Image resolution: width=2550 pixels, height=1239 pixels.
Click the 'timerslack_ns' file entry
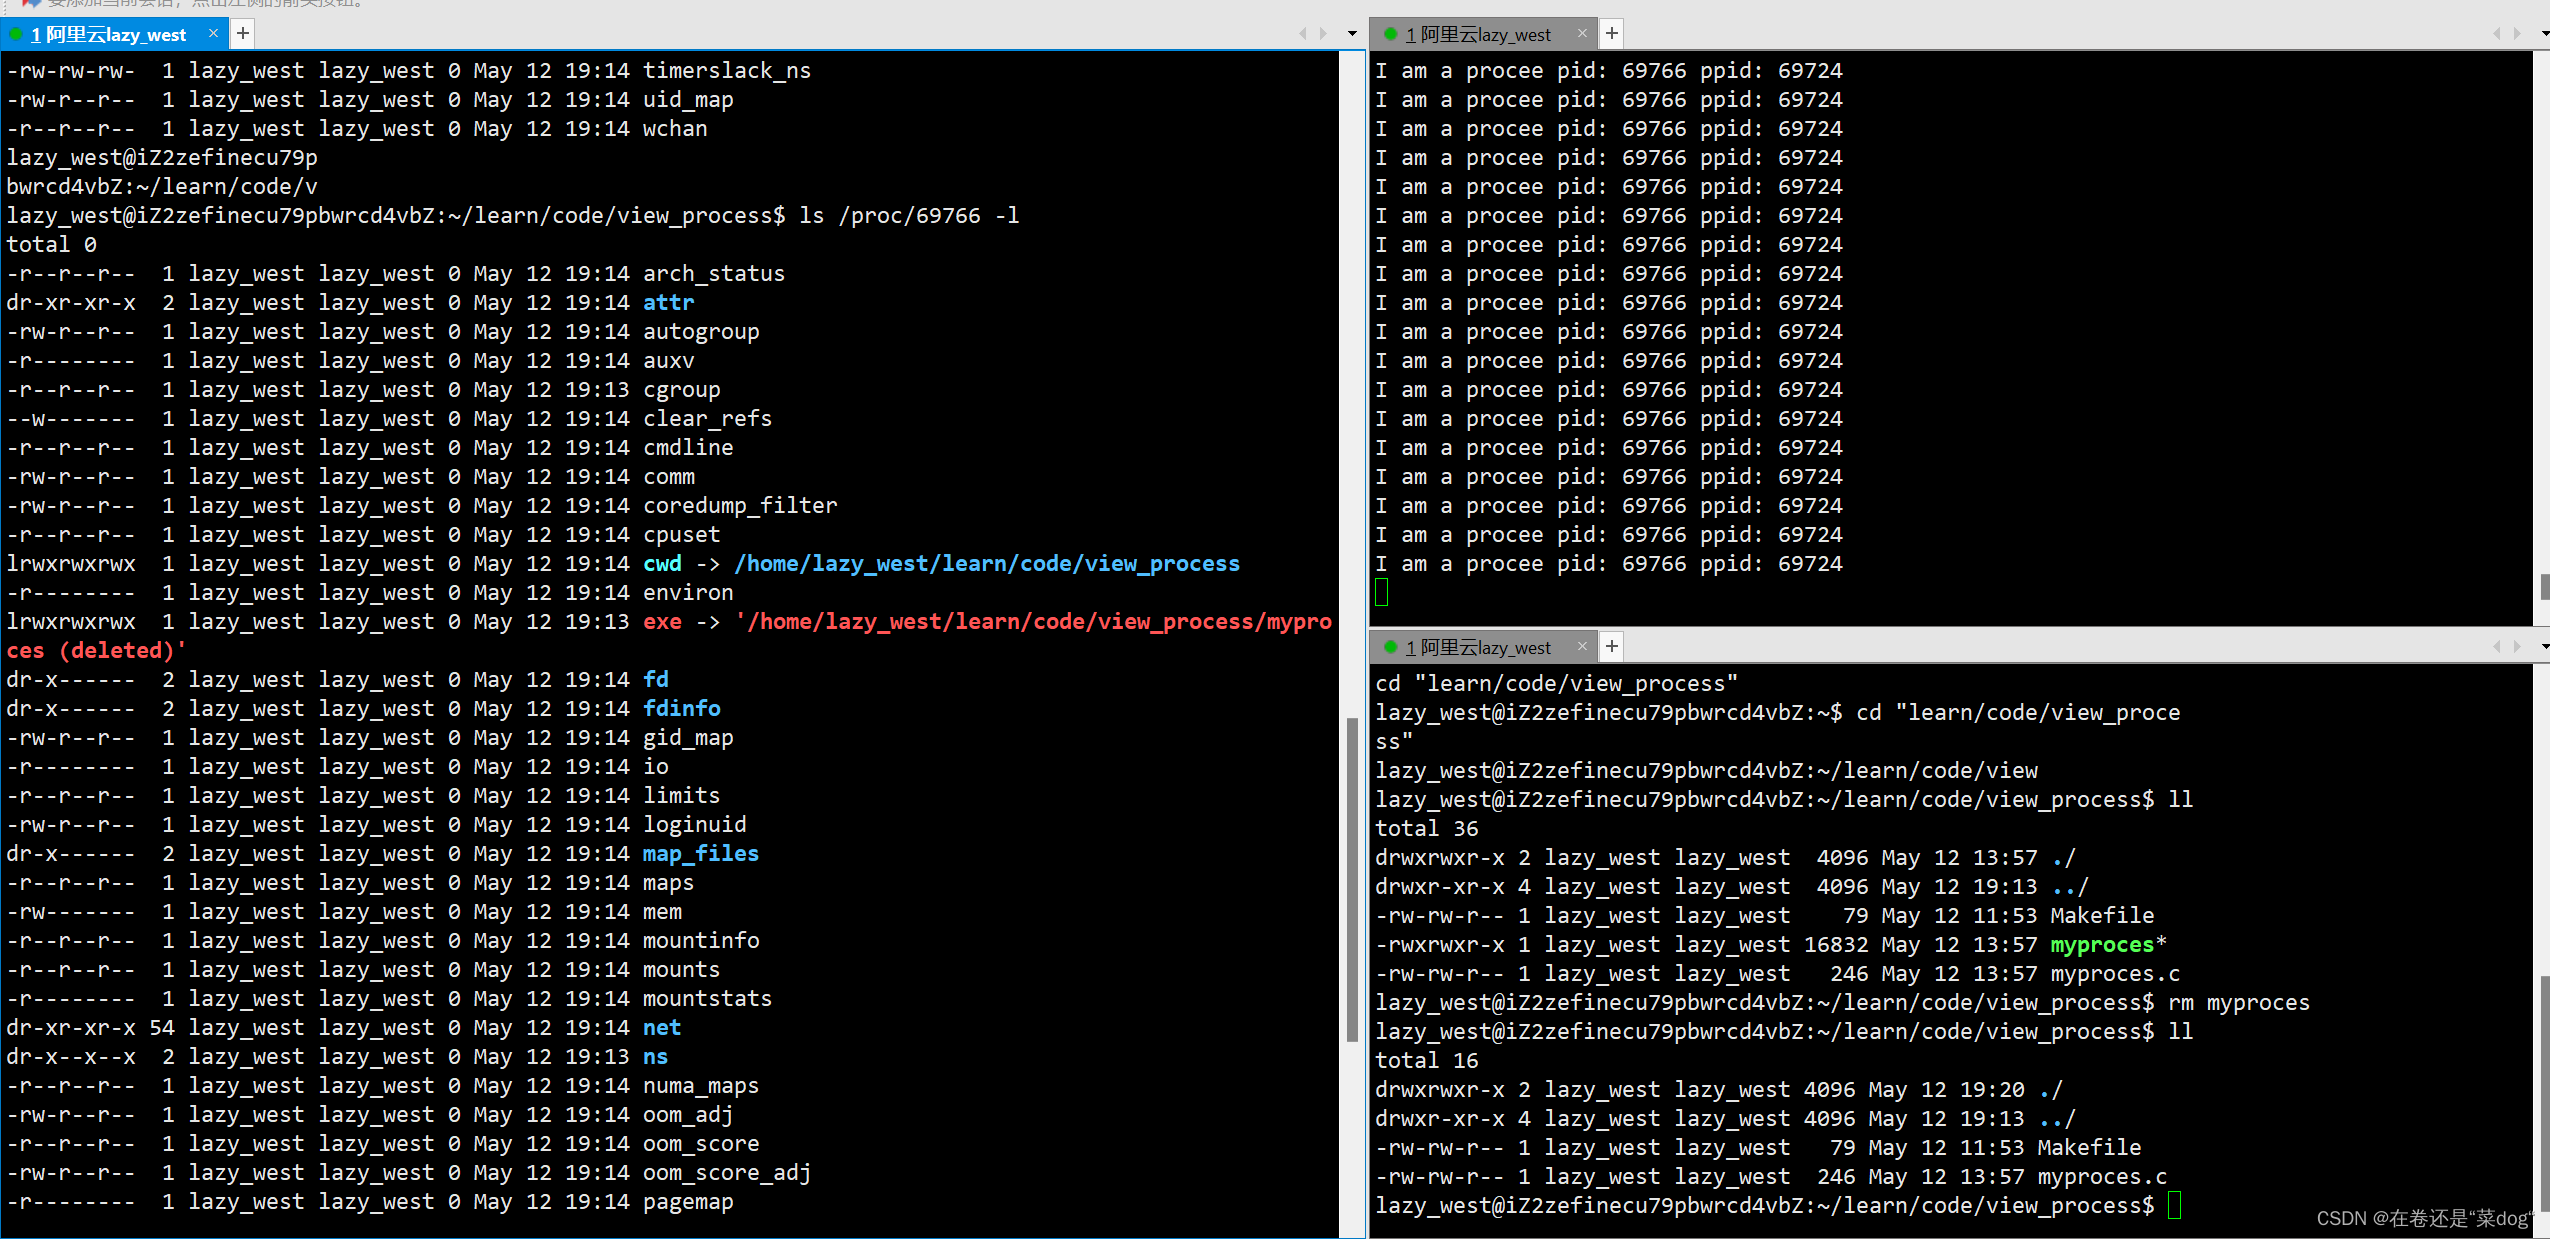click(x=726, y=70)
